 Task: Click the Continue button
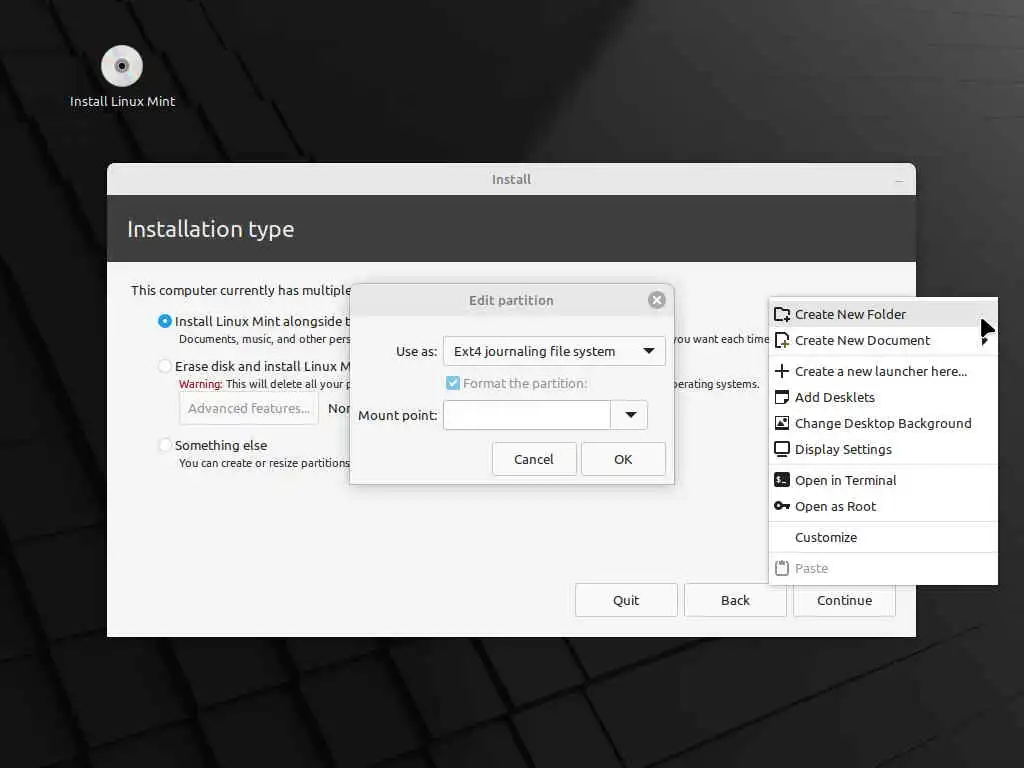pyautogui.click(x=844, y=600)
